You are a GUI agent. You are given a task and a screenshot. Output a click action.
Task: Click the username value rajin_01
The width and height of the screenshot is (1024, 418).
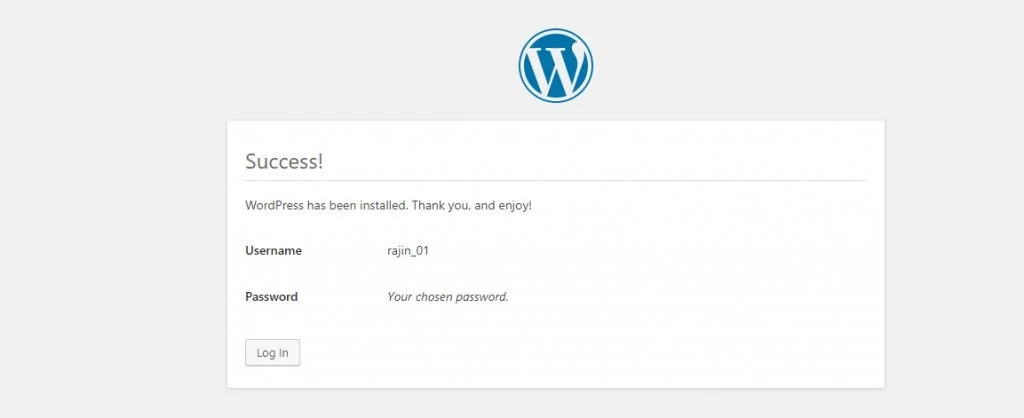pos(408,251)
